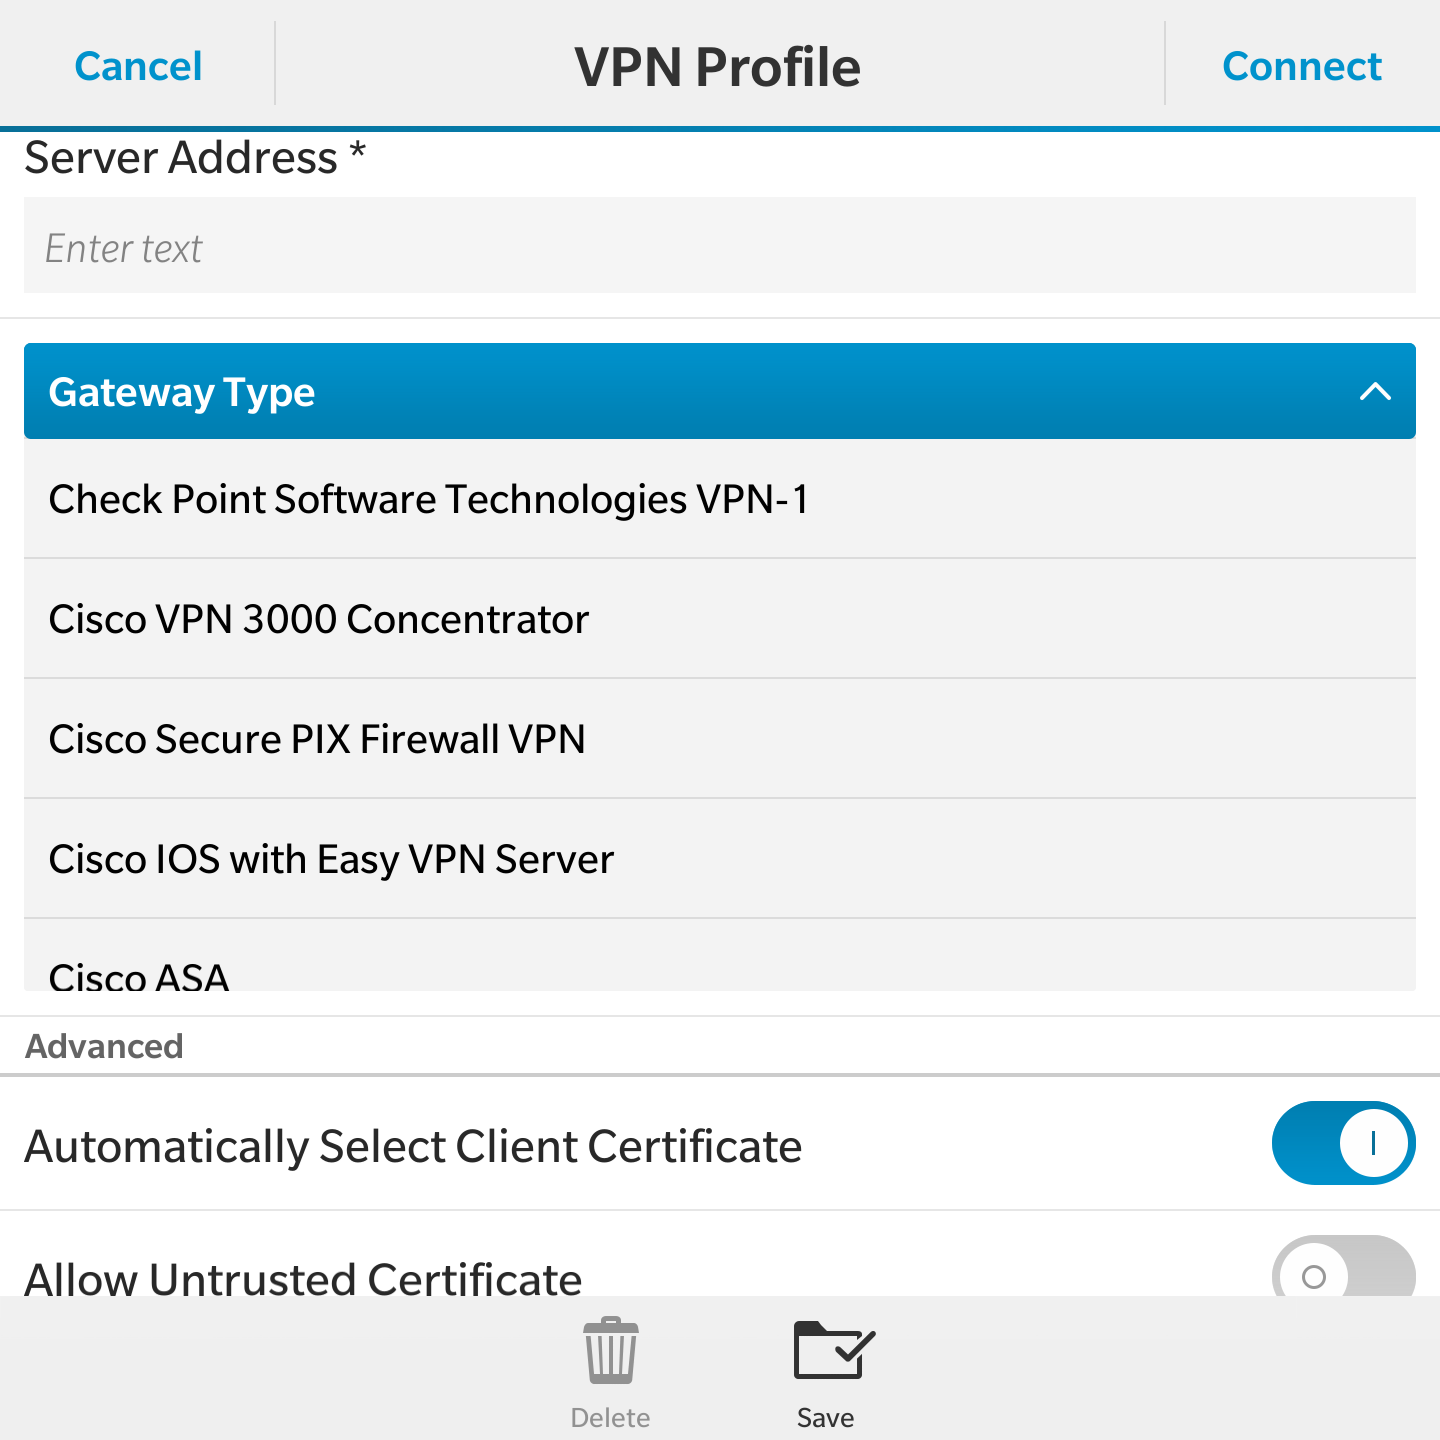
Task: Select Check Point Software Technologies VPN-1
Action: click(x=720, y=499)
